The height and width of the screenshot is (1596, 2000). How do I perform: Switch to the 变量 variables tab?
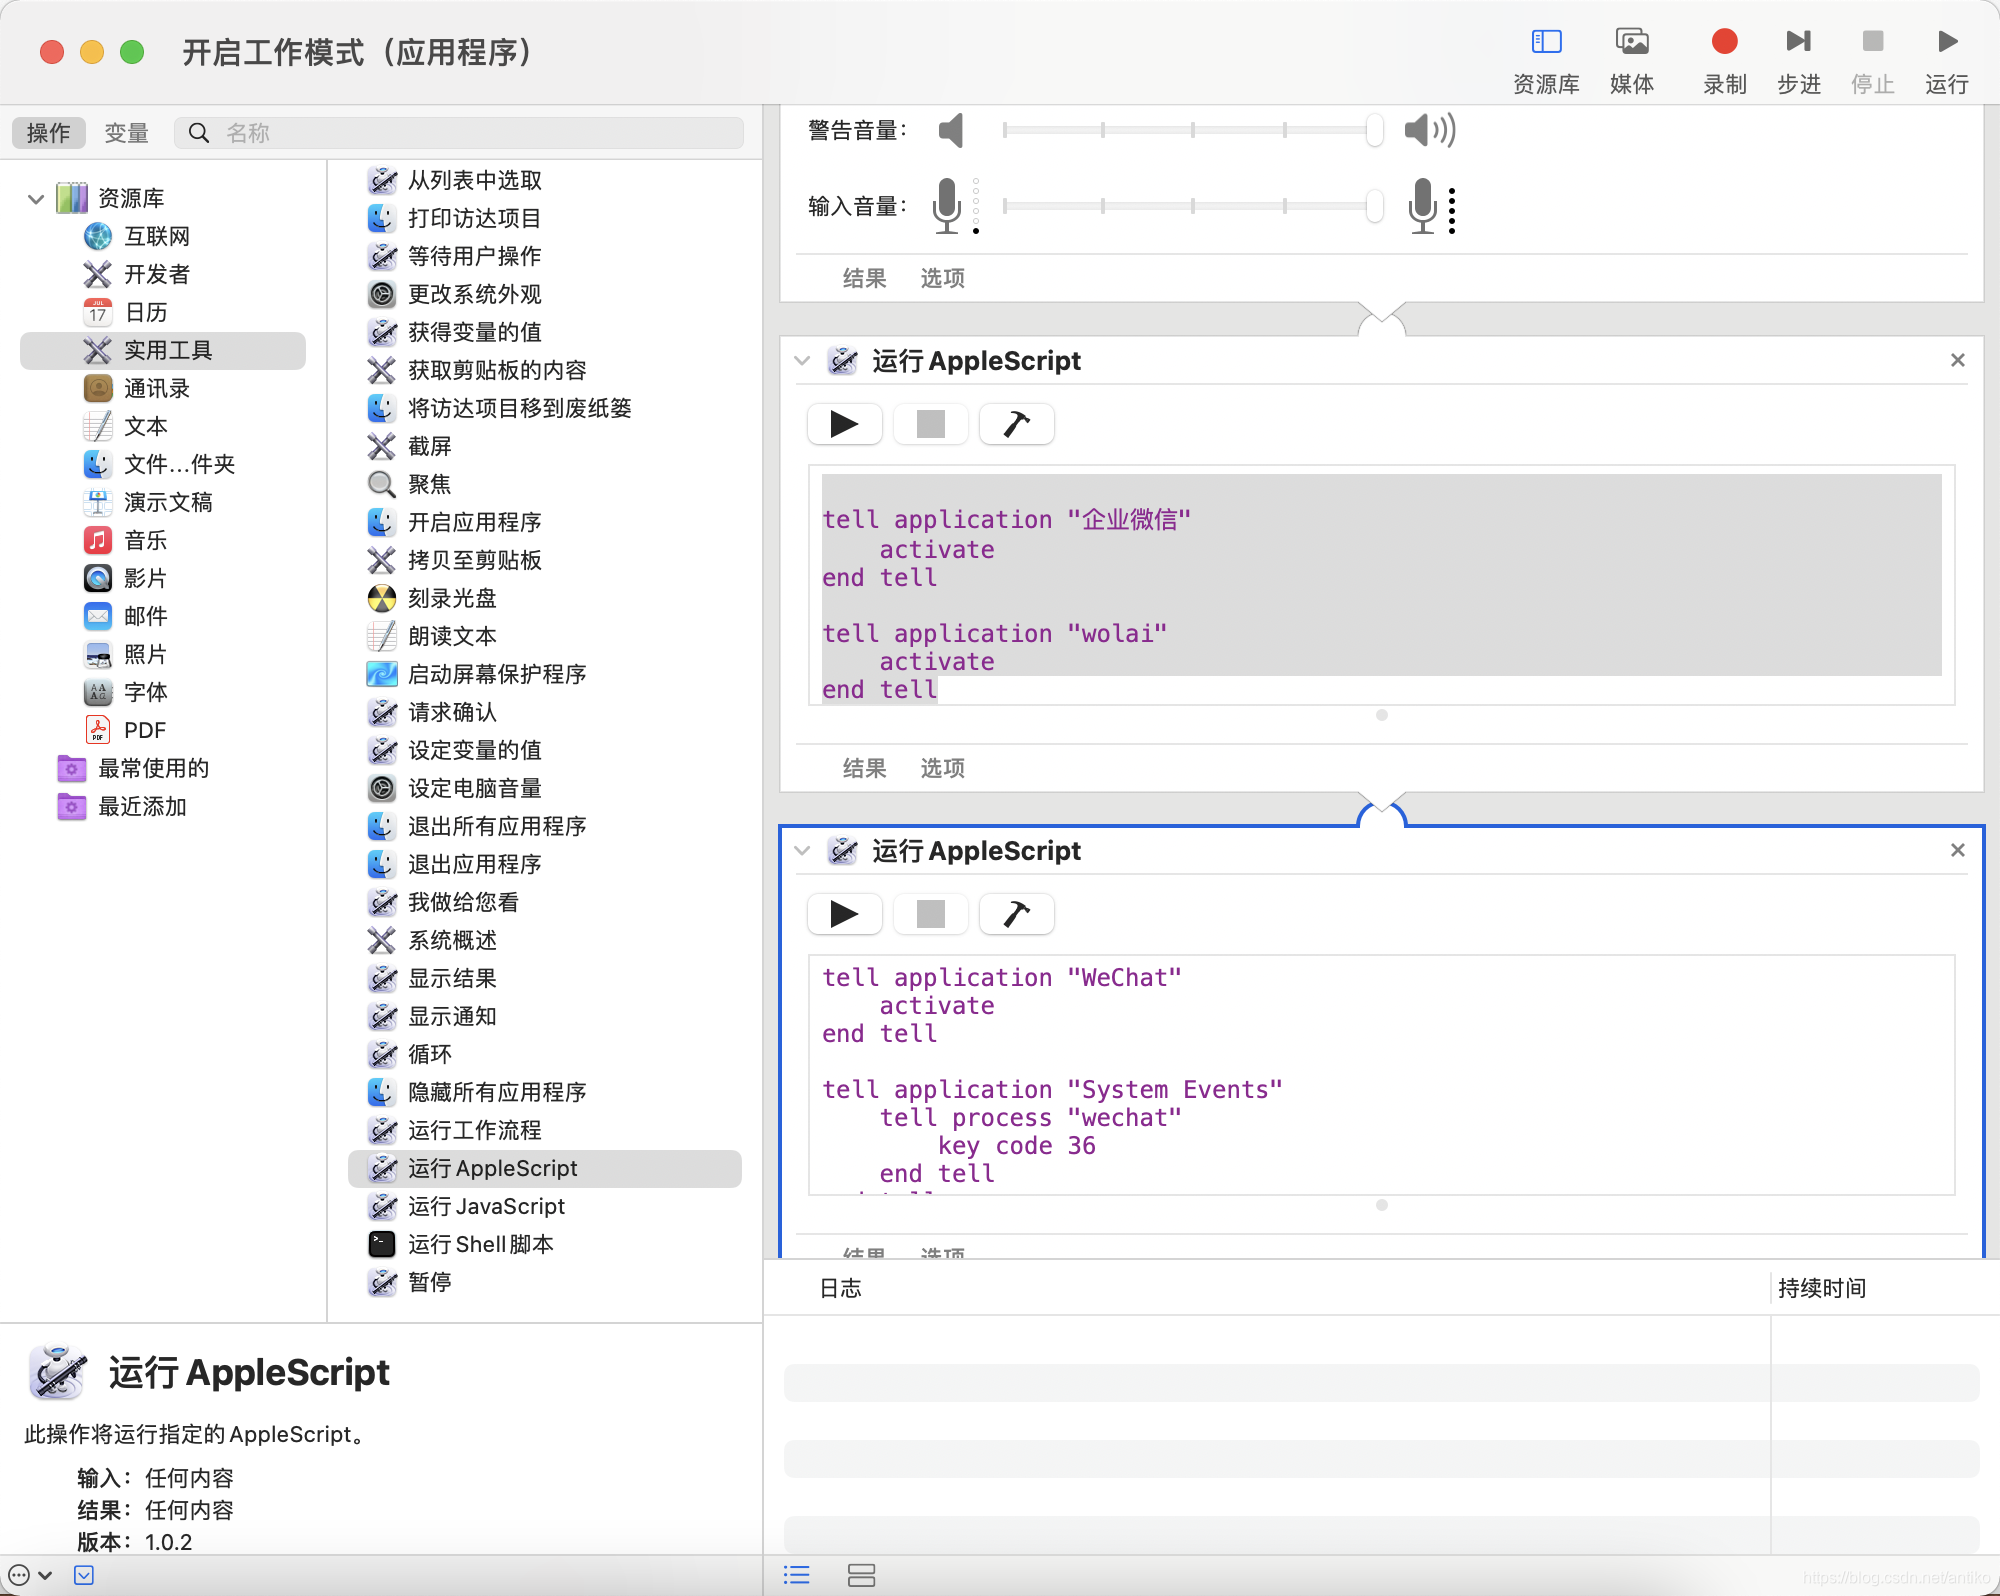pyautogui.click(x=127, y=133)
